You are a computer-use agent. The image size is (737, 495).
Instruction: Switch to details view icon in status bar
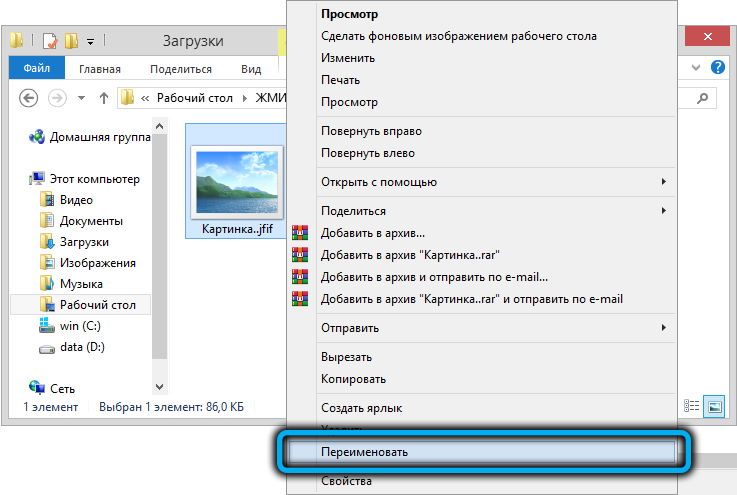692,406
